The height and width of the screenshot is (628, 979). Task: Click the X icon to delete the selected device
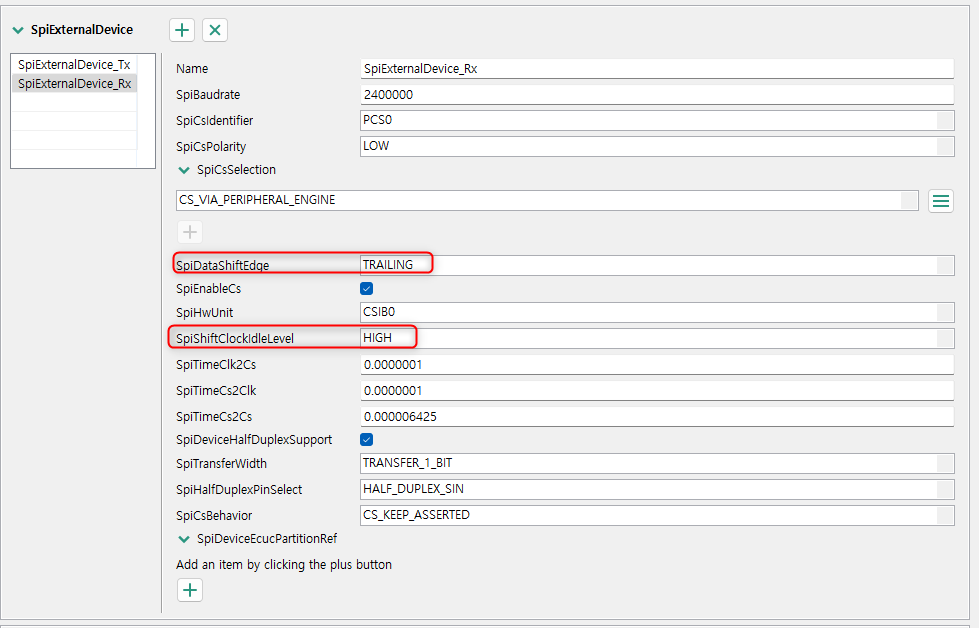click(x=214, y=30)
